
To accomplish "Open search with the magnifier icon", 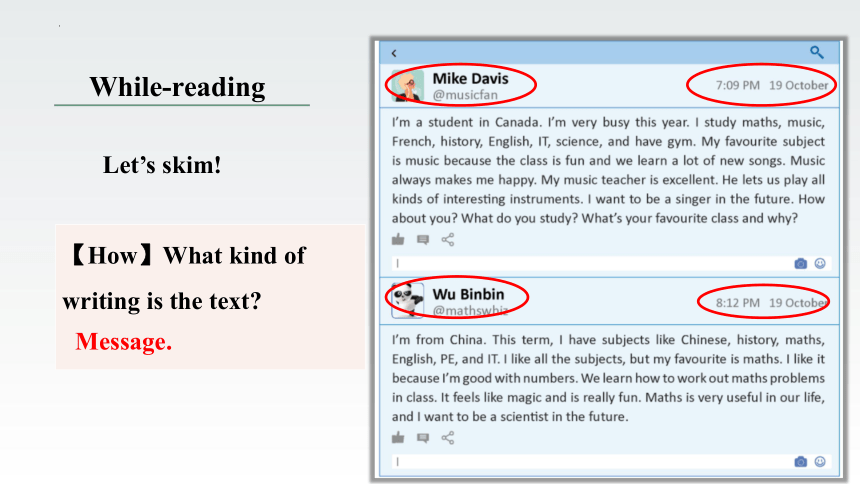I will click(x=817, y=52).
